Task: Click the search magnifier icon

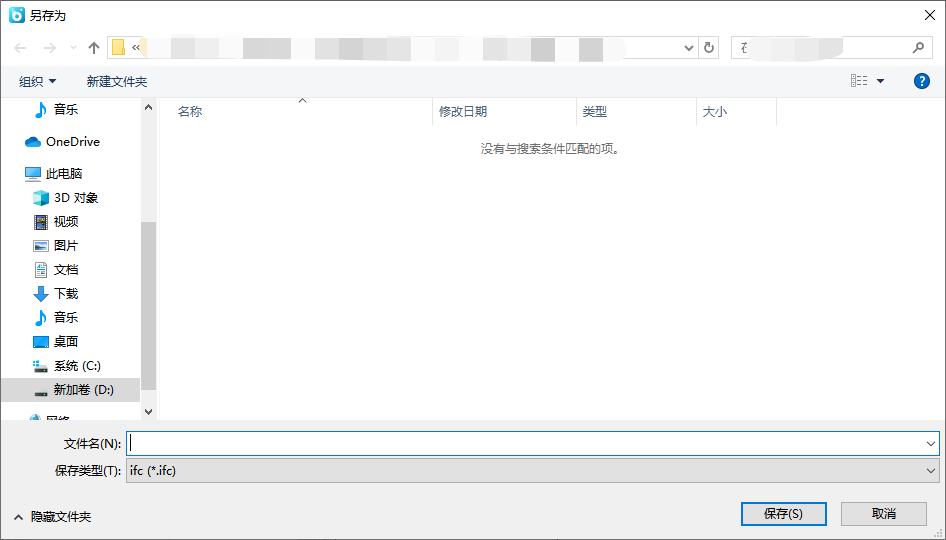Action: point(918,47)
